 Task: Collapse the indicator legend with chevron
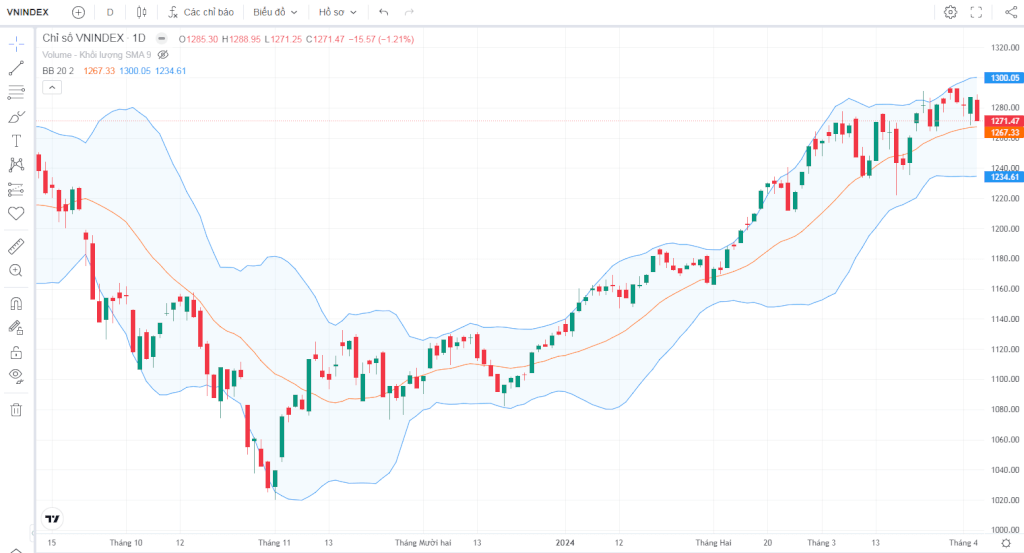point(52,87)
